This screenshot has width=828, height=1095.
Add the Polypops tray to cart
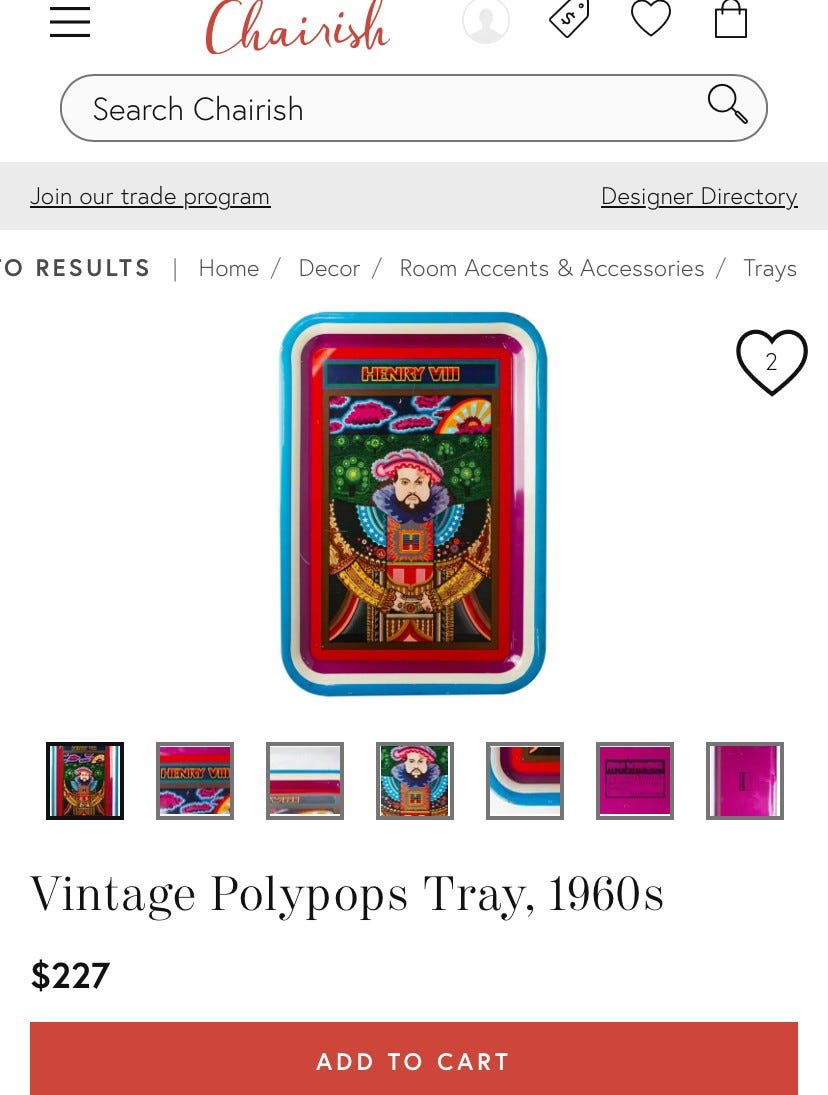[413, 1059]
